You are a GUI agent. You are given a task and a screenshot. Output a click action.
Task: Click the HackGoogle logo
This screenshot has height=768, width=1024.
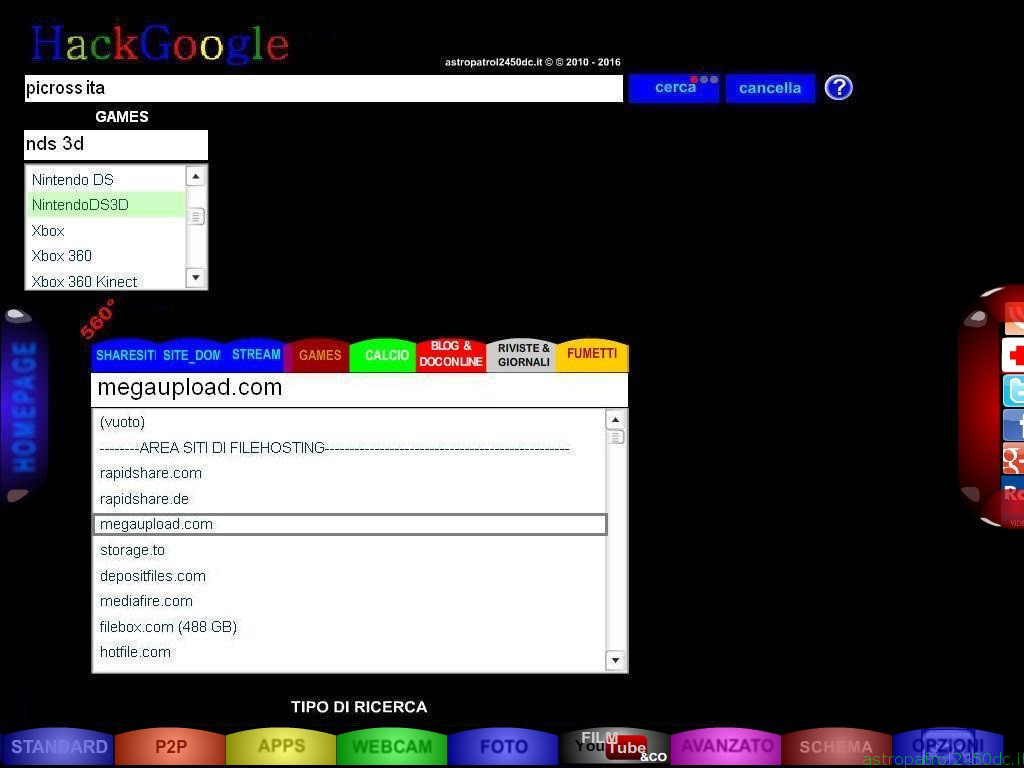tap(160, 44)
